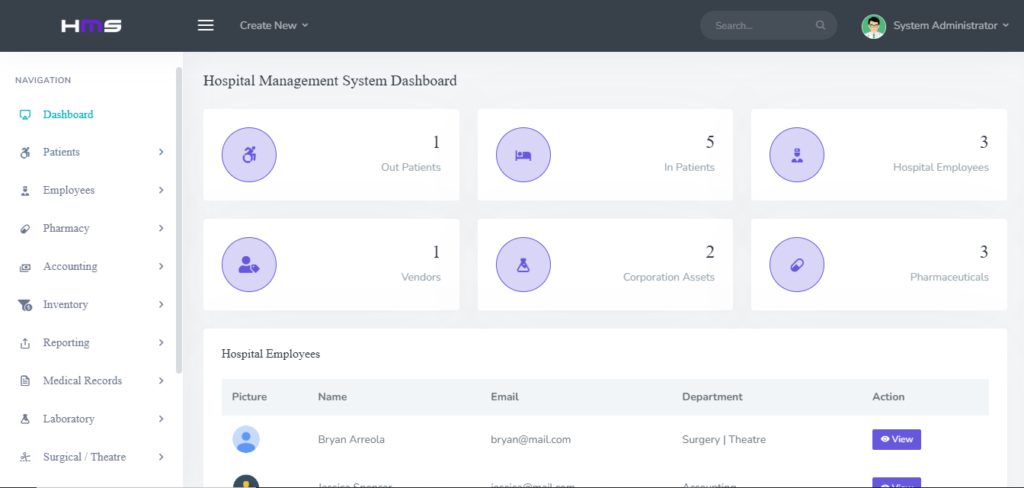
Task: Click the magnifier icon in search box
Action: 820,26
